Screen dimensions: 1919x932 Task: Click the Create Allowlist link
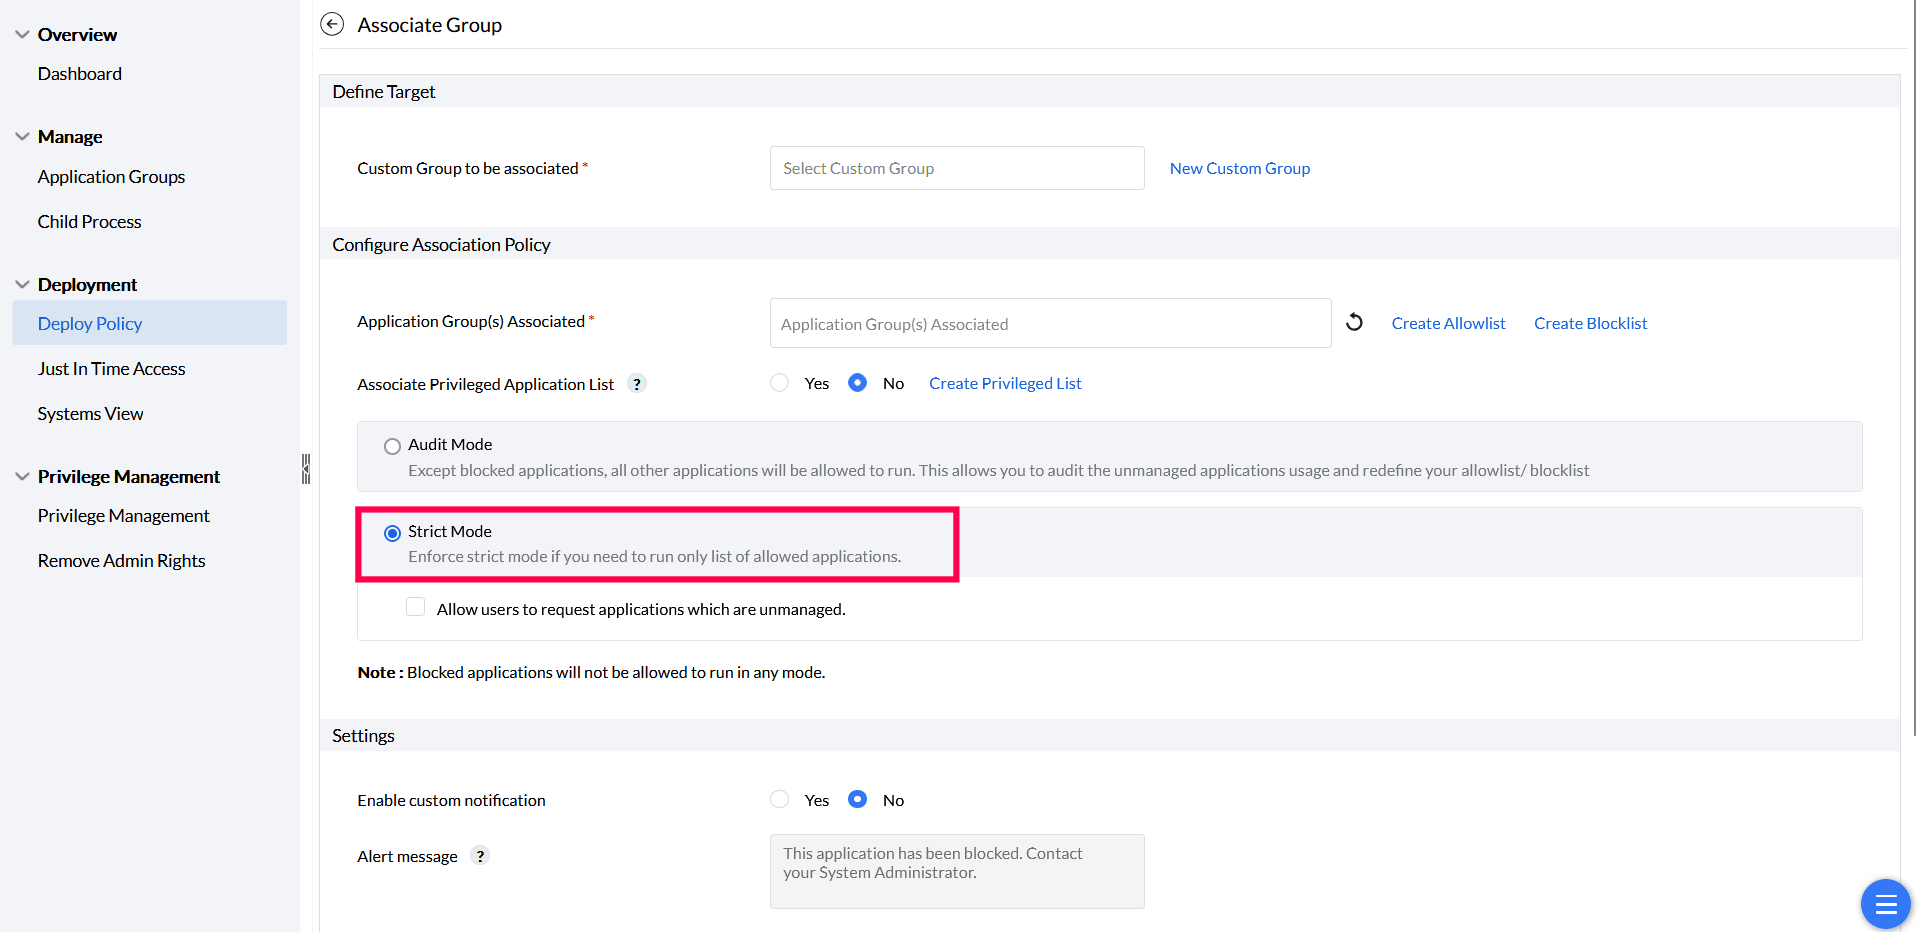[x=1448, y=322]
